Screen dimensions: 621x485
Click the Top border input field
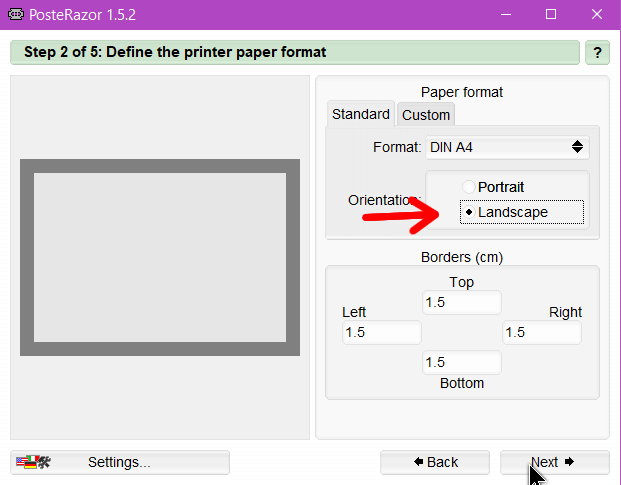tap(462, 302)
